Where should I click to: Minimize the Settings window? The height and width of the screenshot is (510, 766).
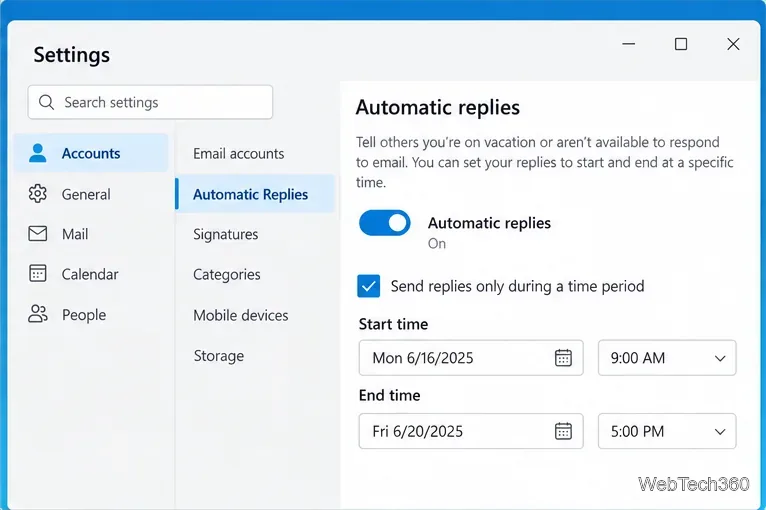point(629,44)
